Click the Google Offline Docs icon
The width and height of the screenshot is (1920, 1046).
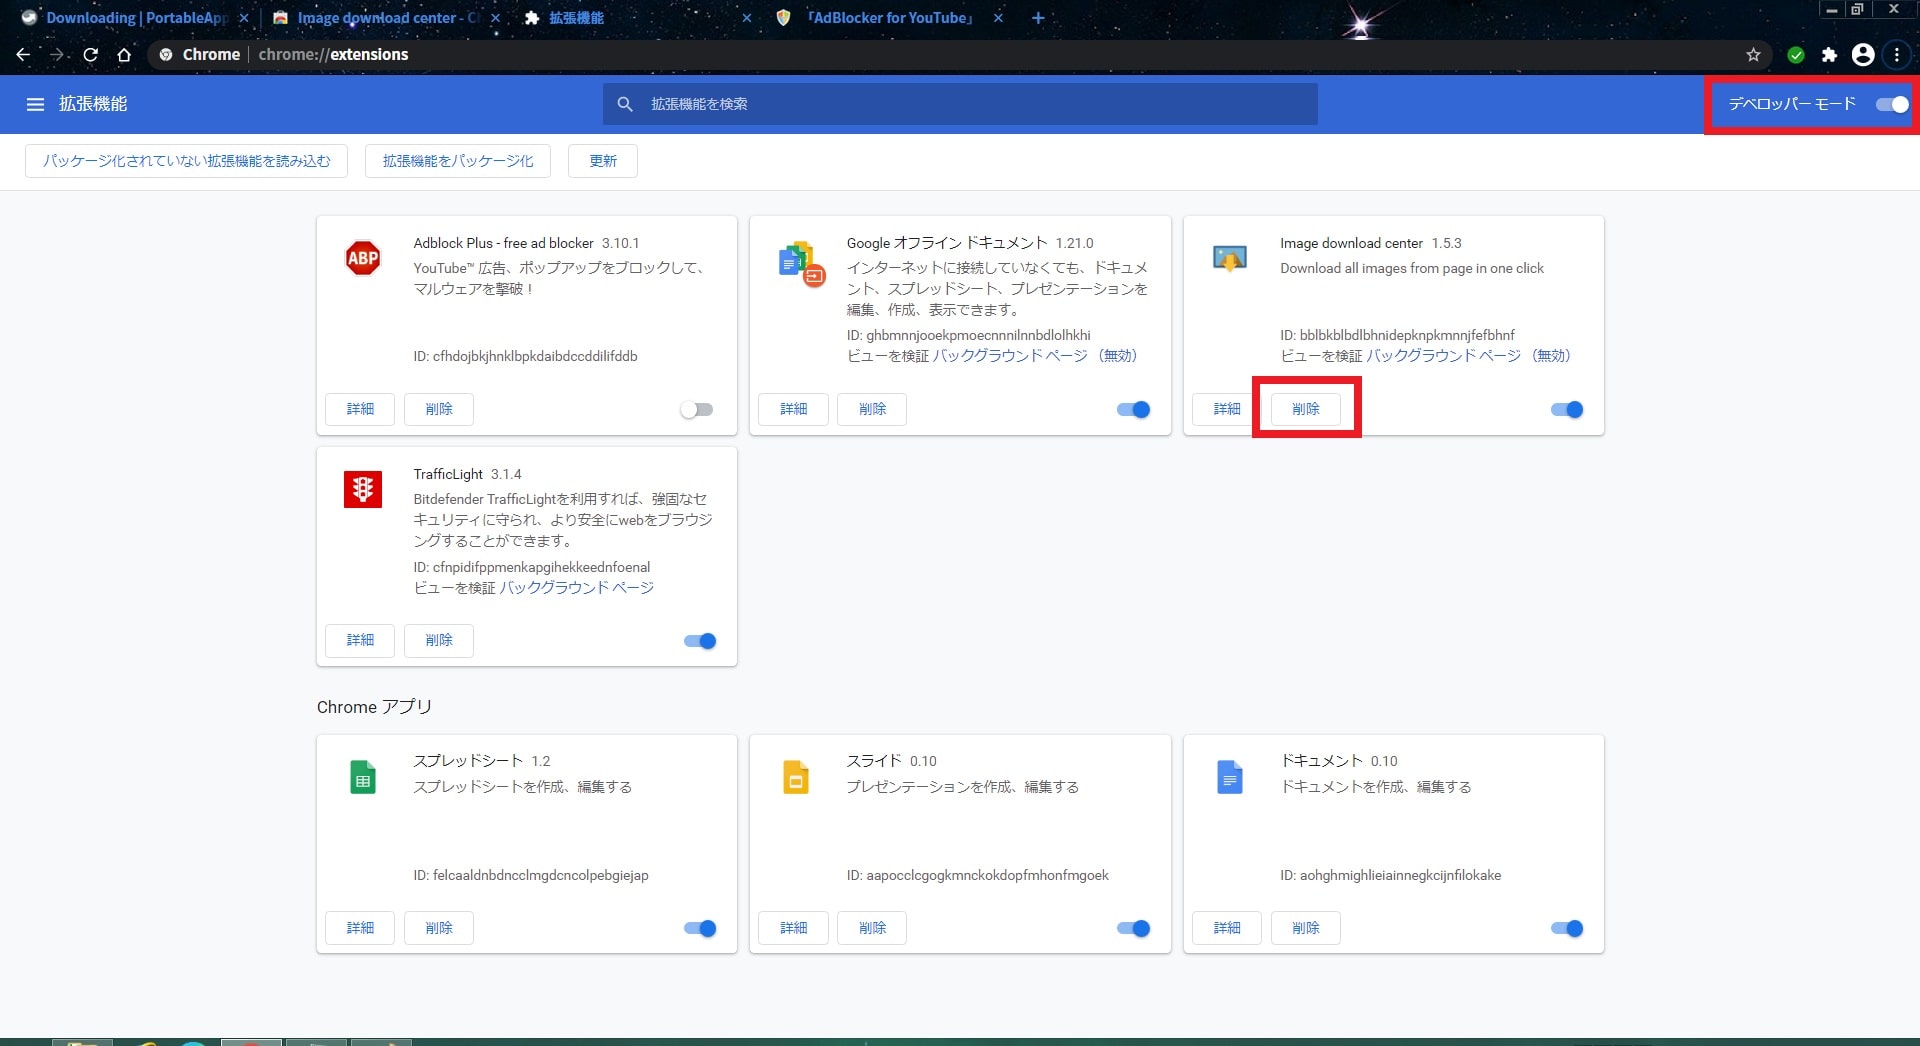[801, 263]
